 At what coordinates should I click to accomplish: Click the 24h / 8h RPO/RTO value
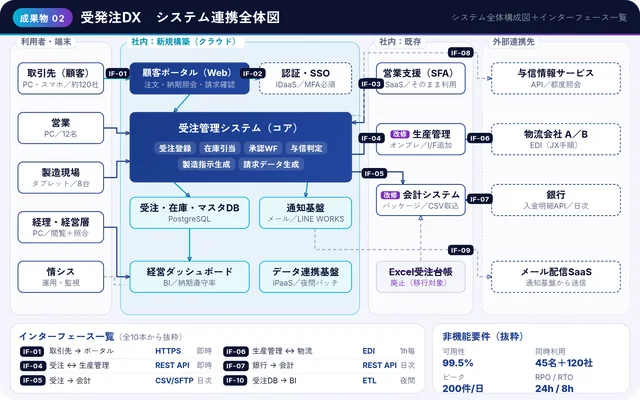tap(554, 389)
